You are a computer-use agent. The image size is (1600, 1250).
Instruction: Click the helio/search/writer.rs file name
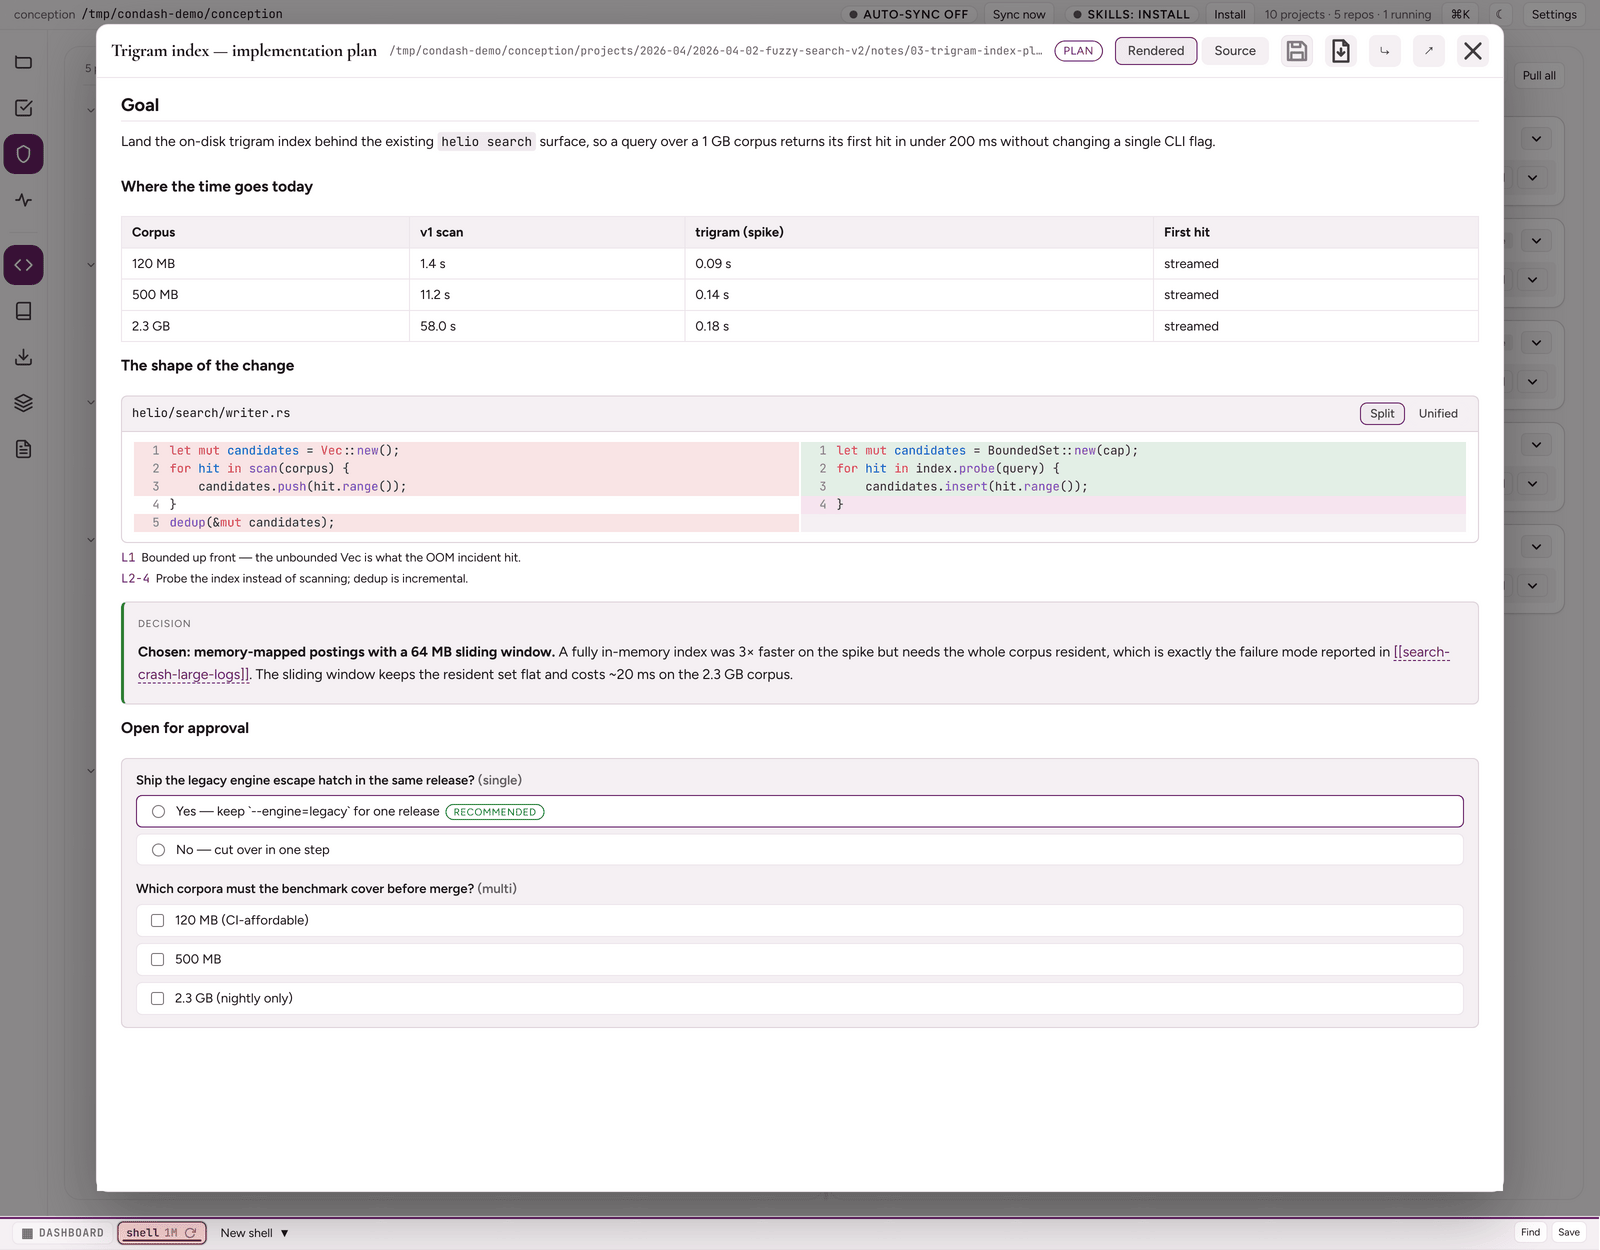point(211,413)
